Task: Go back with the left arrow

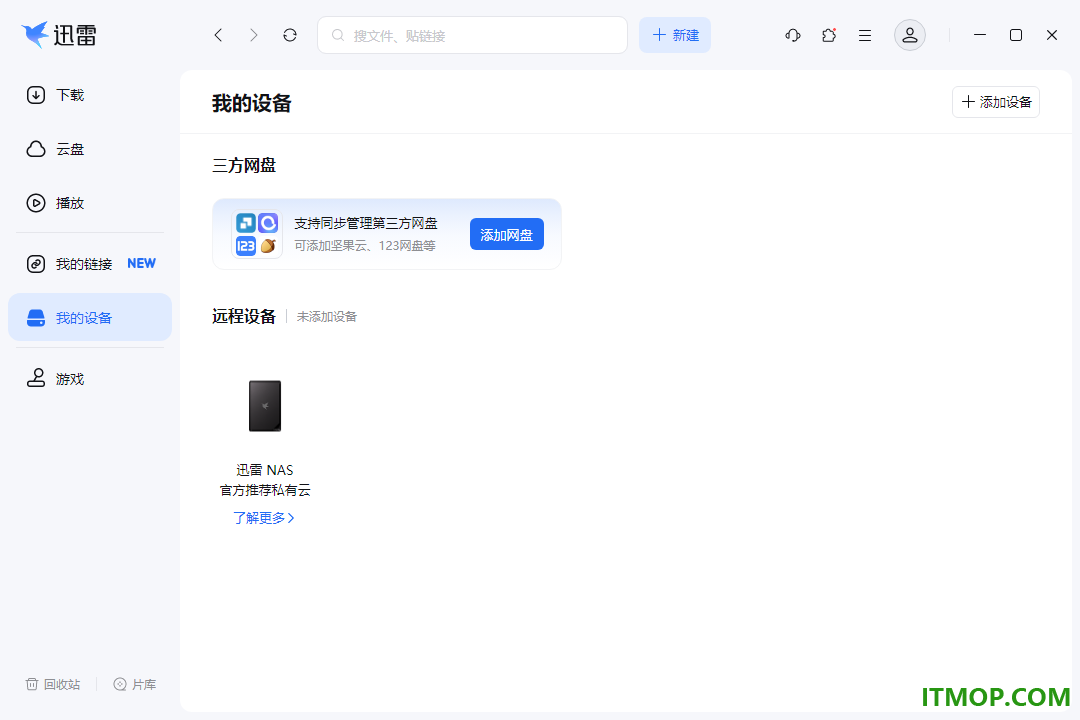Action: 218,35
